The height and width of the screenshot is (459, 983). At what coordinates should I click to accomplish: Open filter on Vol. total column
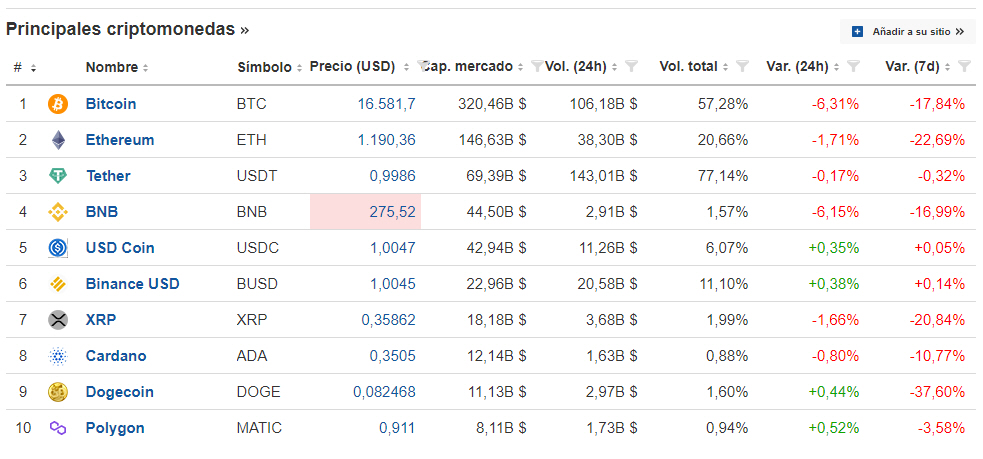point(742,67)
